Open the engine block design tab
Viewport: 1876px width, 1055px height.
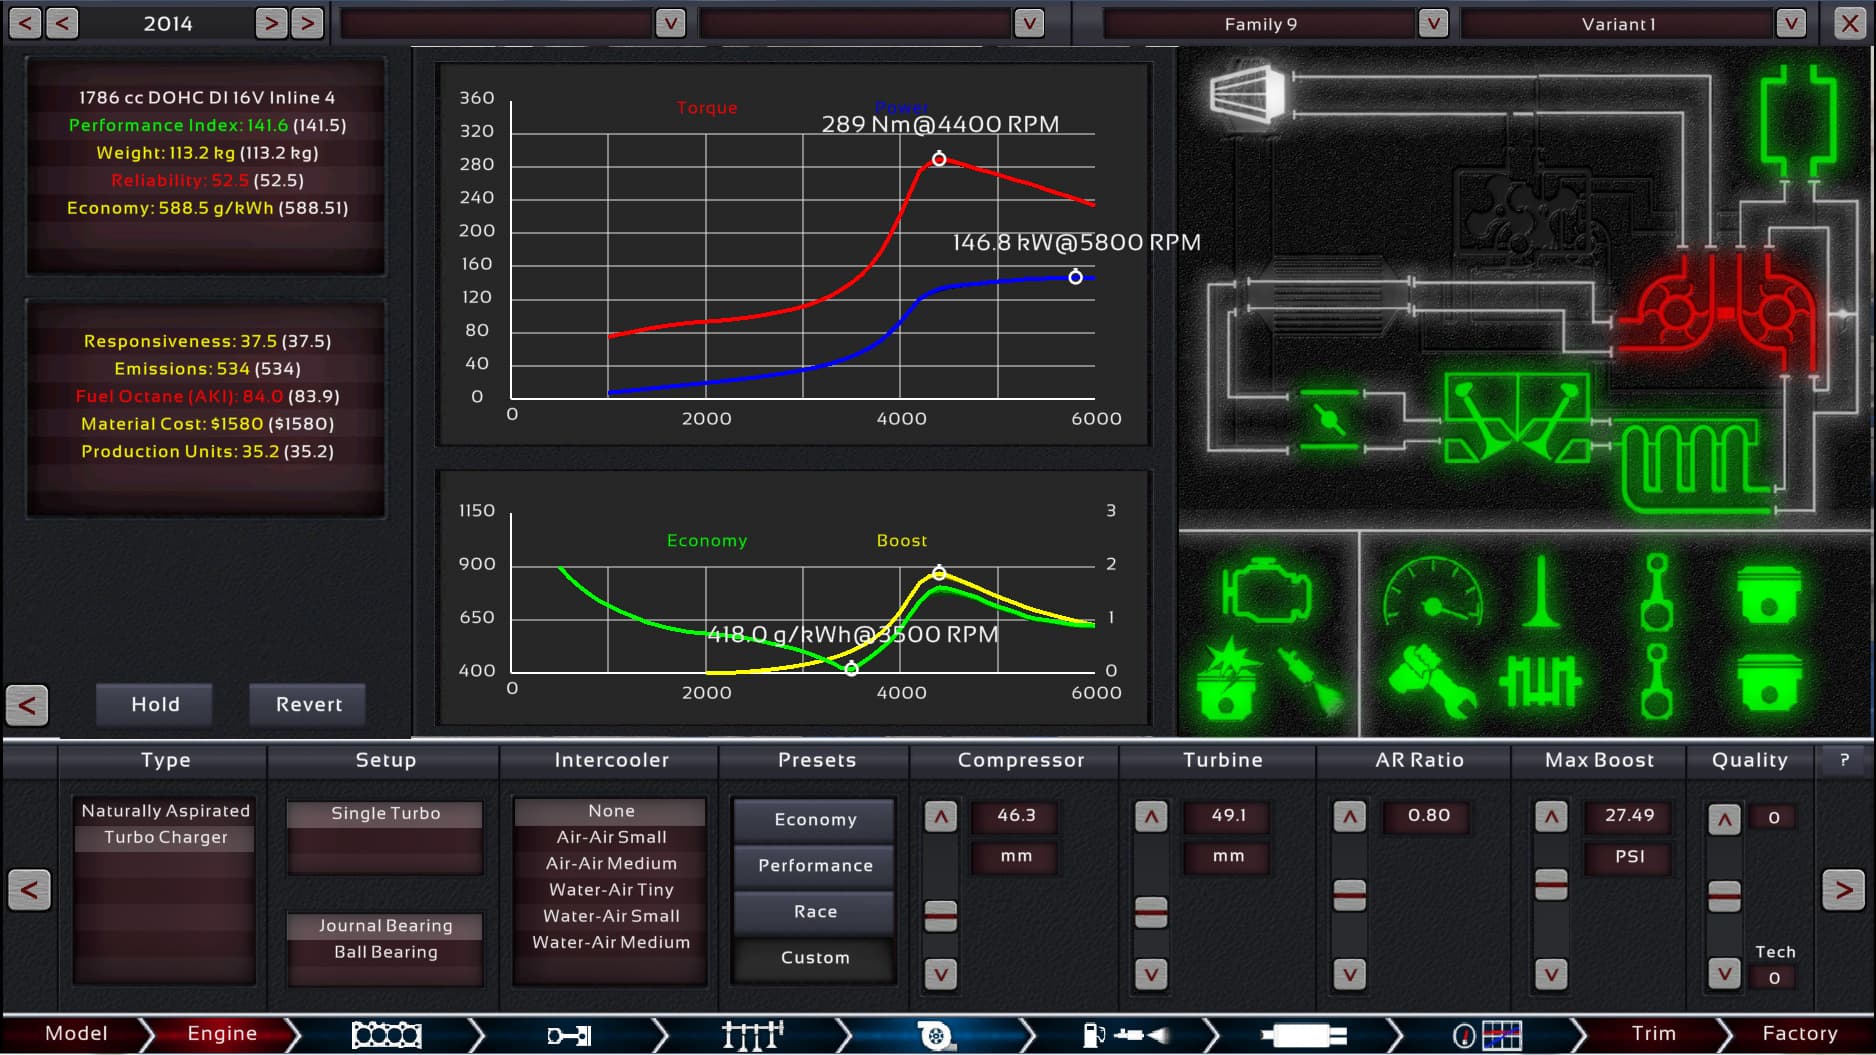tap(386, 1035)
